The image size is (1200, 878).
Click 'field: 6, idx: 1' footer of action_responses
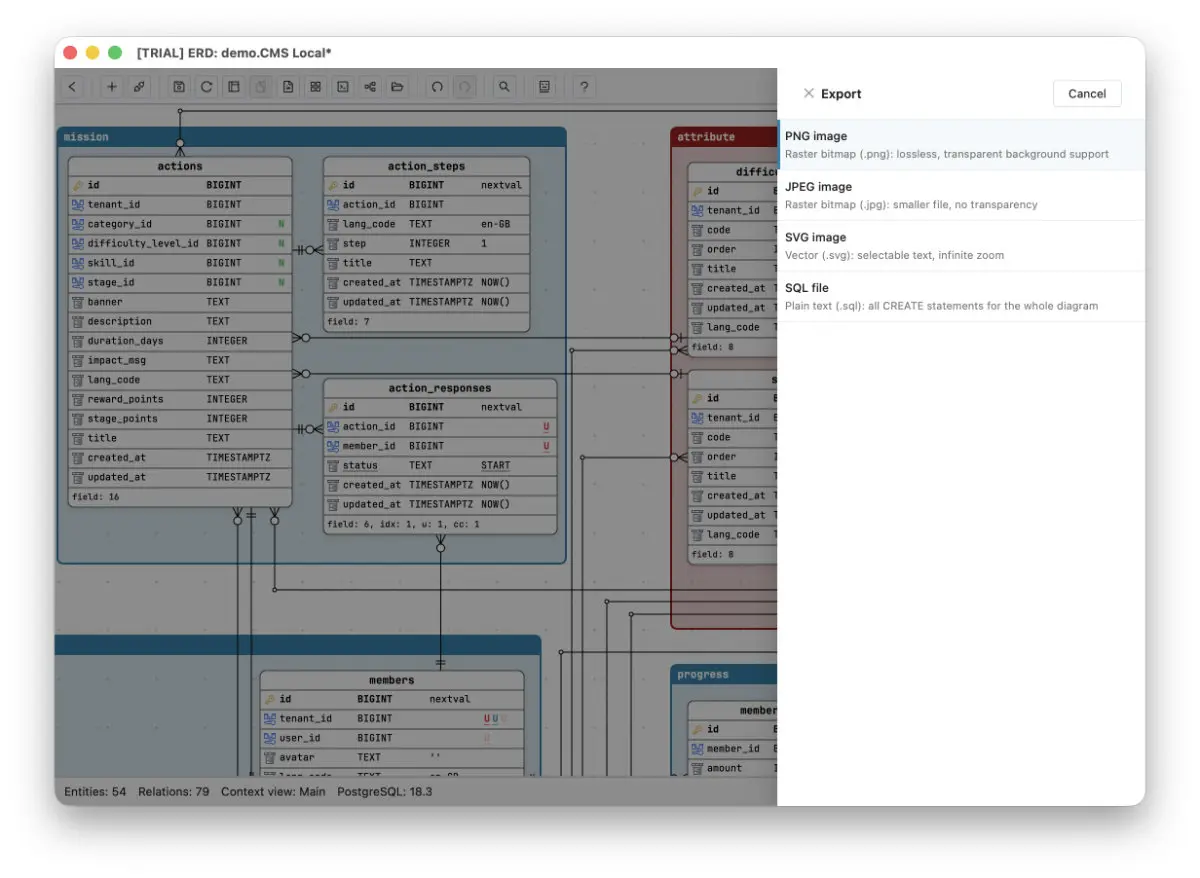pyautogui.click(x=403, y=524)
